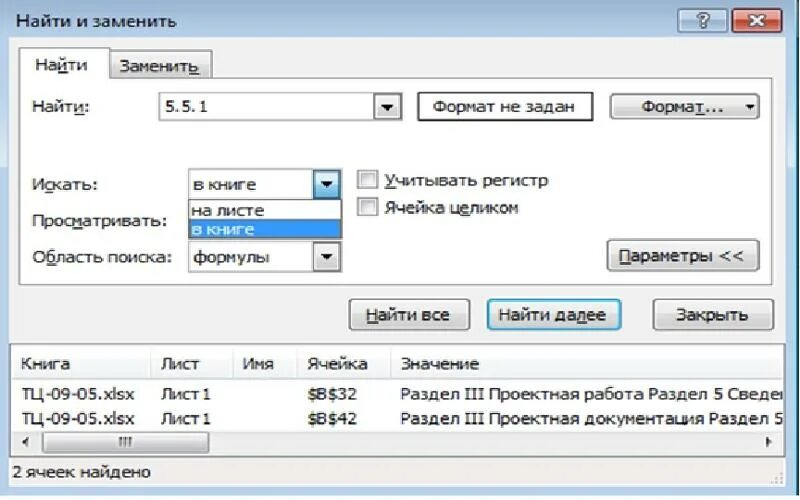
Task: Click the Проектная работа result value
Action: point(591,394)
